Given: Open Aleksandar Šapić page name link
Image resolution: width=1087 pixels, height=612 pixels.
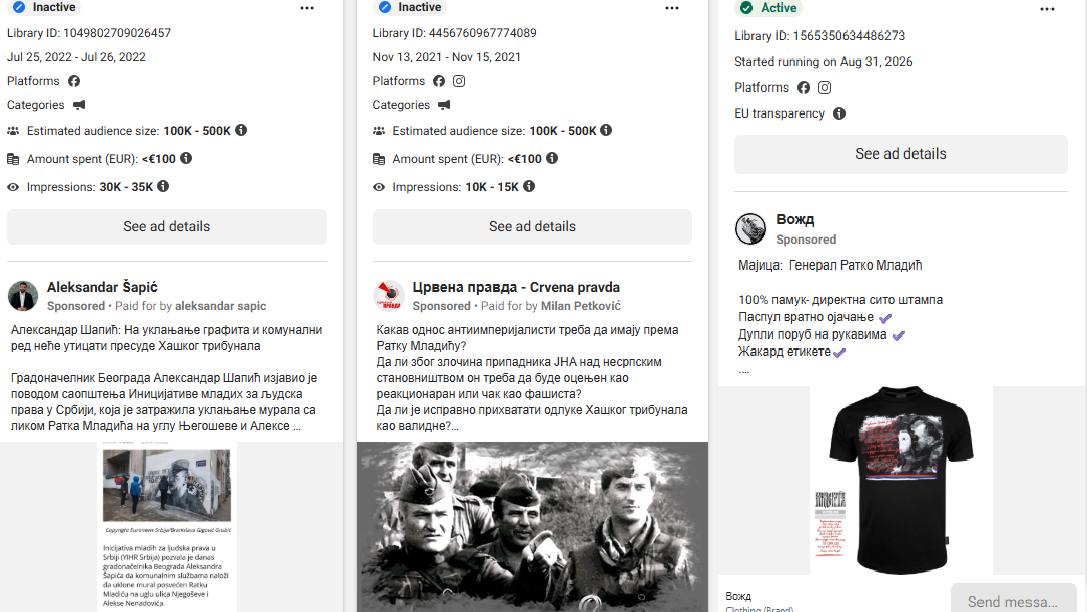Looking at the screenshot, I should [102, 287].
